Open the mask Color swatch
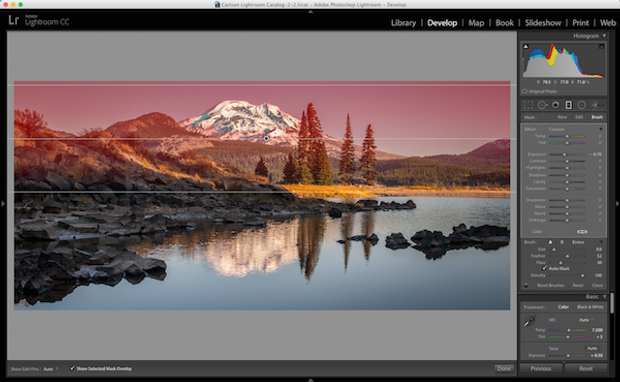Image resolution: width=620 pixels, height=382 pixels. click(582, 232)
